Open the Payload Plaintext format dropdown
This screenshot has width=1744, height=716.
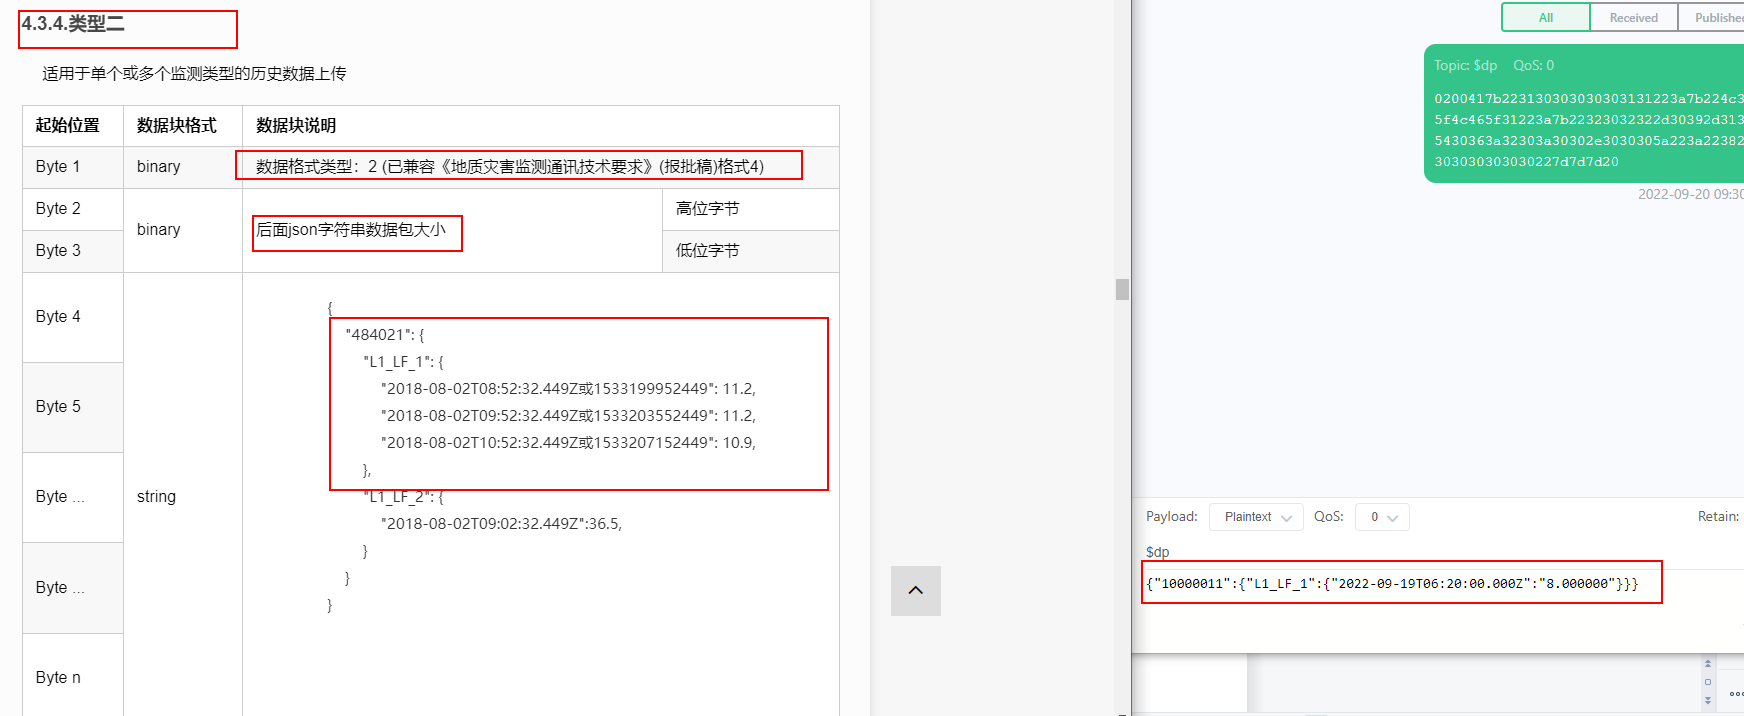pyautogui.click(x=1257, y=517)
